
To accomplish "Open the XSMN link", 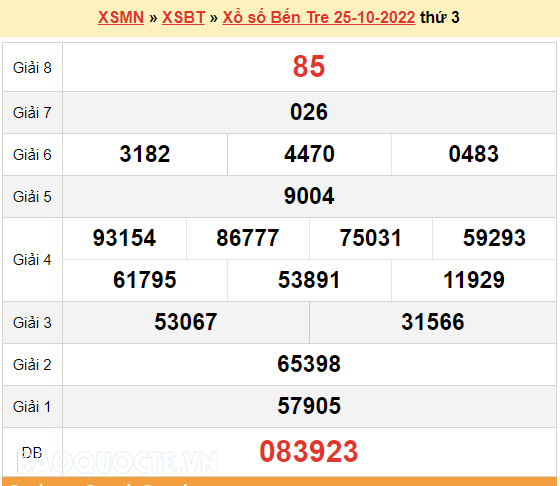I will pyautogui.click(x=121, y=17).
